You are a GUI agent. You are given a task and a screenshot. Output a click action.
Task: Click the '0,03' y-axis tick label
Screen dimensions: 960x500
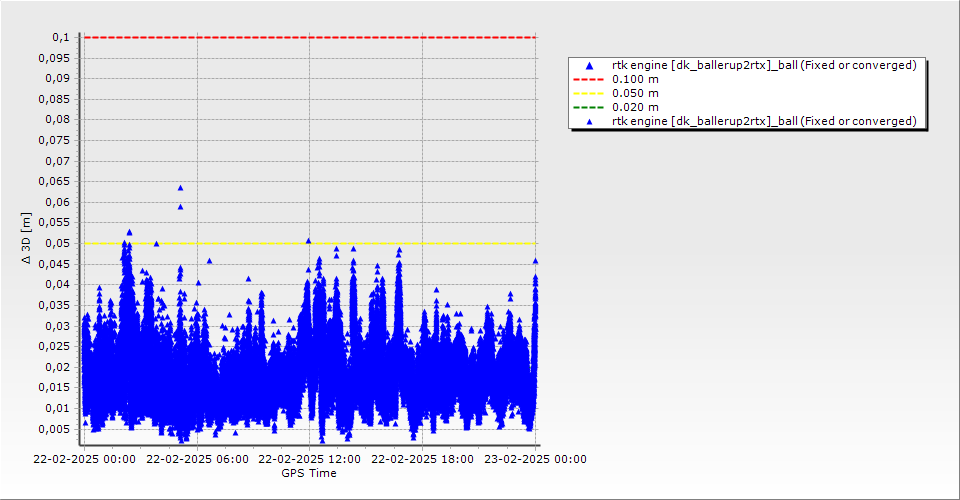coord(58,326)
